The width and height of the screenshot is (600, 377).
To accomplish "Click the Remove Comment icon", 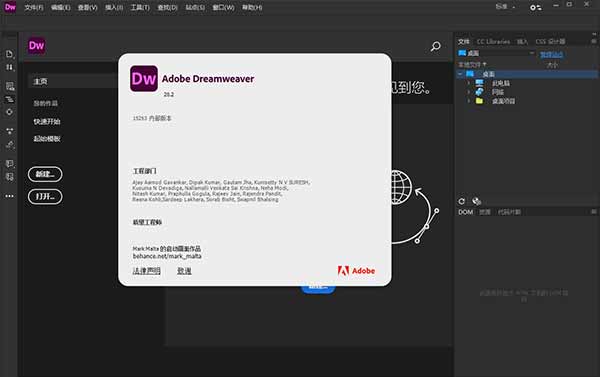I will tap(10, 177).
